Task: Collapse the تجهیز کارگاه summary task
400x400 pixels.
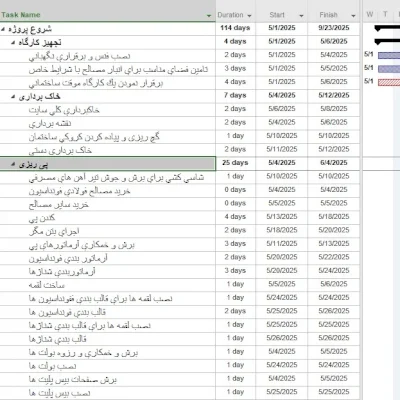Action: (13, 42)
